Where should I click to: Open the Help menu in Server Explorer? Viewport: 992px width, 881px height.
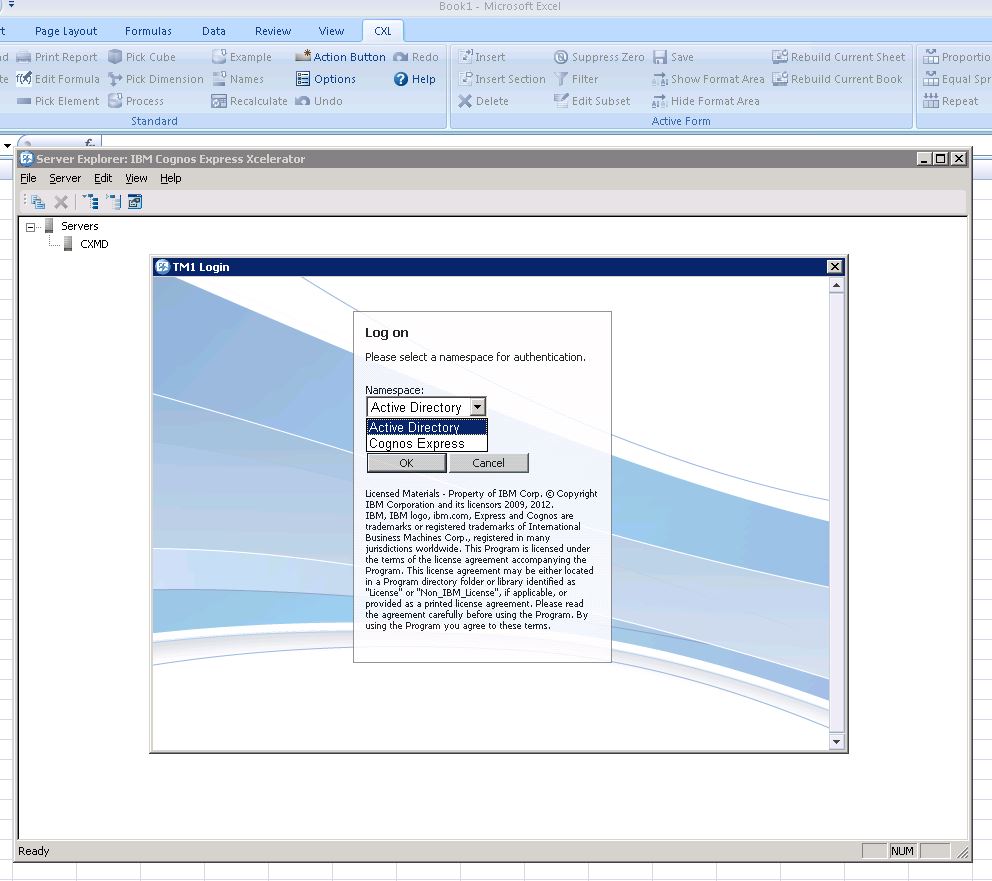[x=171, y=178]
